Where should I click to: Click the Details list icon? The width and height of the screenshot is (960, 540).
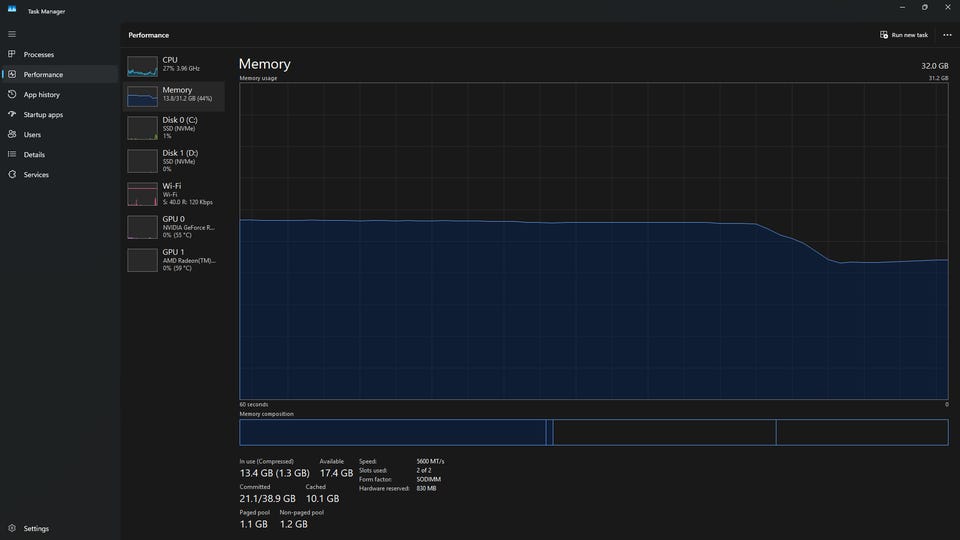tap(12, 154)
